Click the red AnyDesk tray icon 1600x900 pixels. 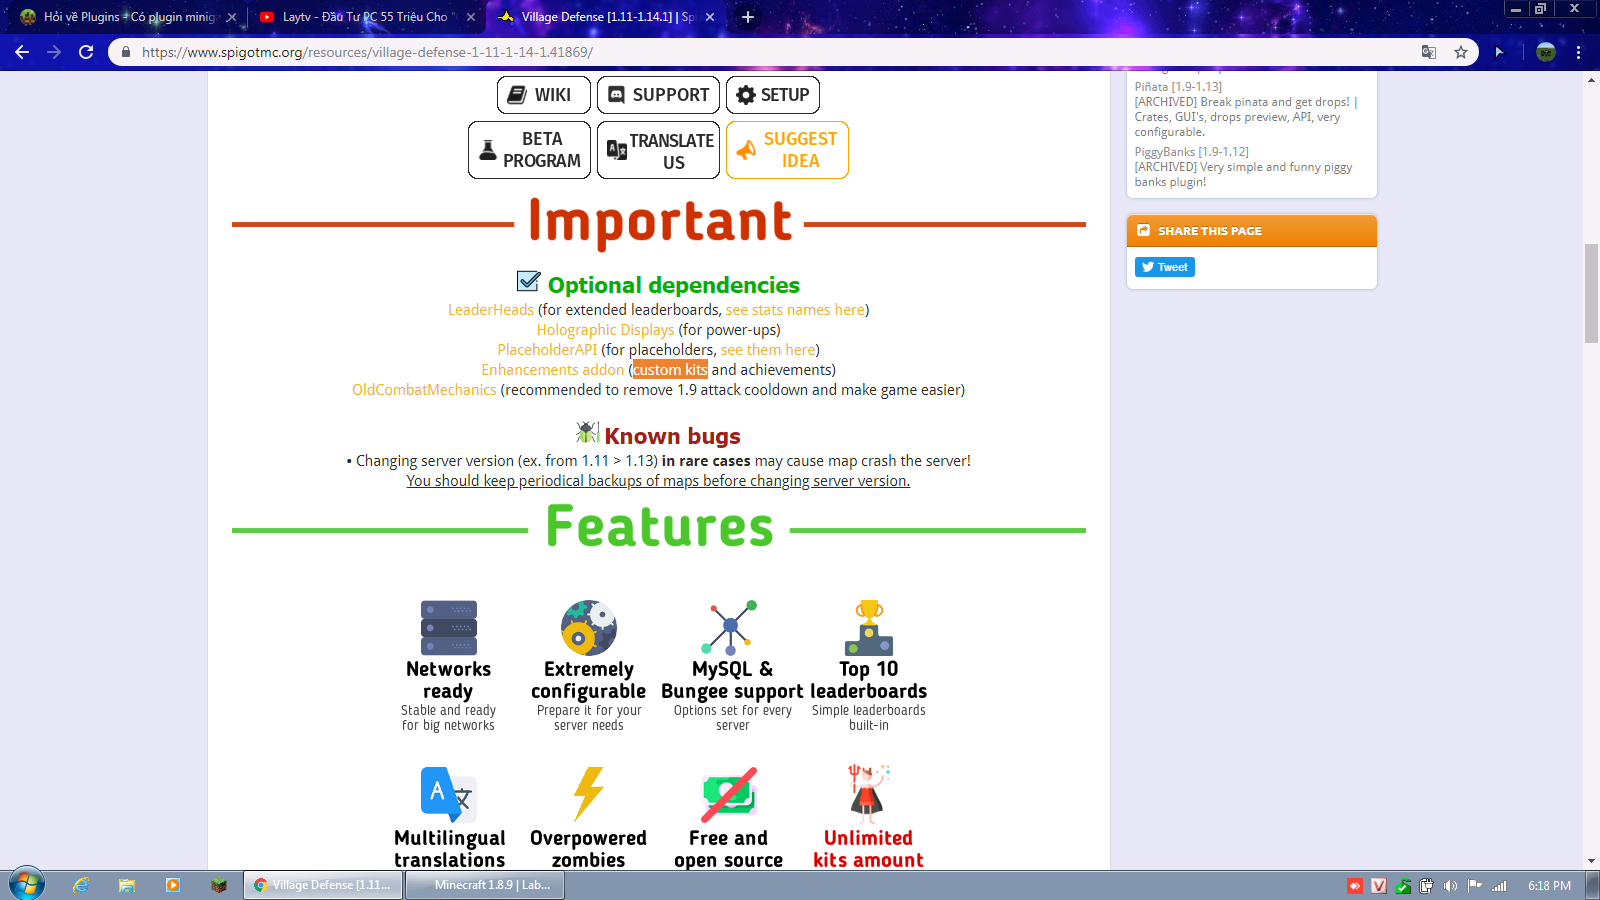(1355, 886)
